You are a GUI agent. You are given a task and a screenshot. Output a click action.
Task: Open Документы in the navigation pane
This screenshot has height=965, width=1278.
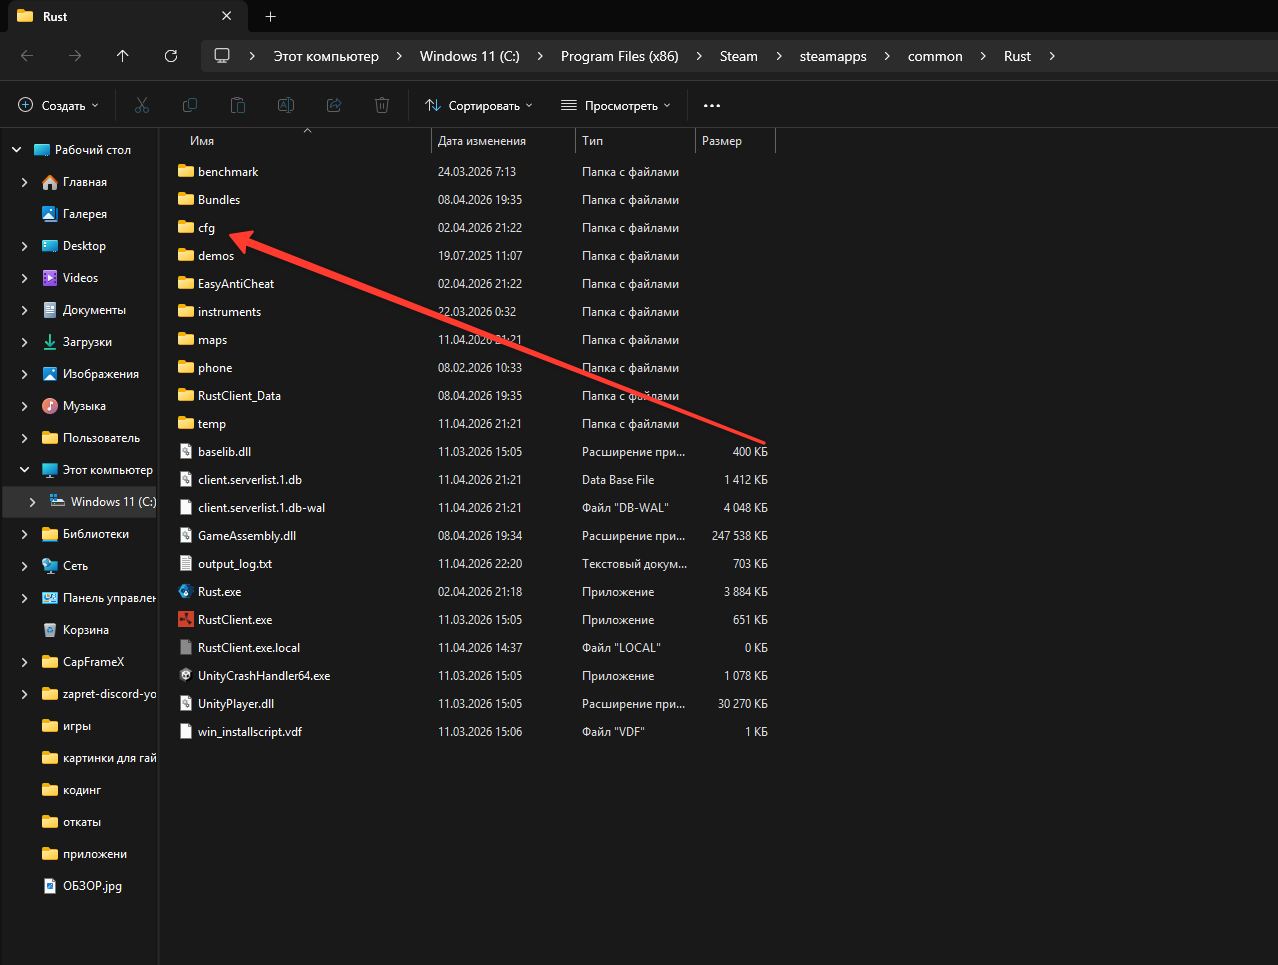(x=85, y=310)
